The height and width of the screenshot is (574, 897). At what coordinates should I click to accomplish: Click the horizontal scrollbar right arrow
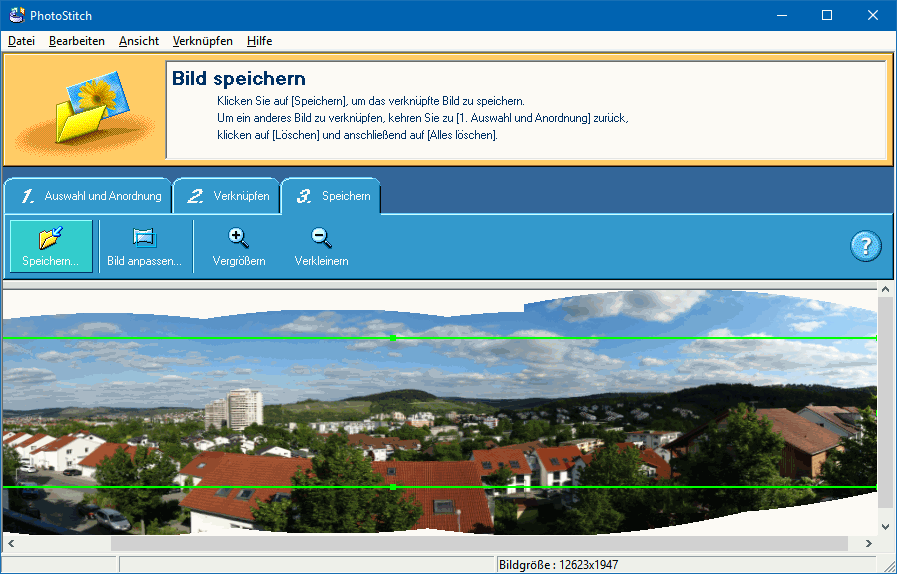[867, 543]
